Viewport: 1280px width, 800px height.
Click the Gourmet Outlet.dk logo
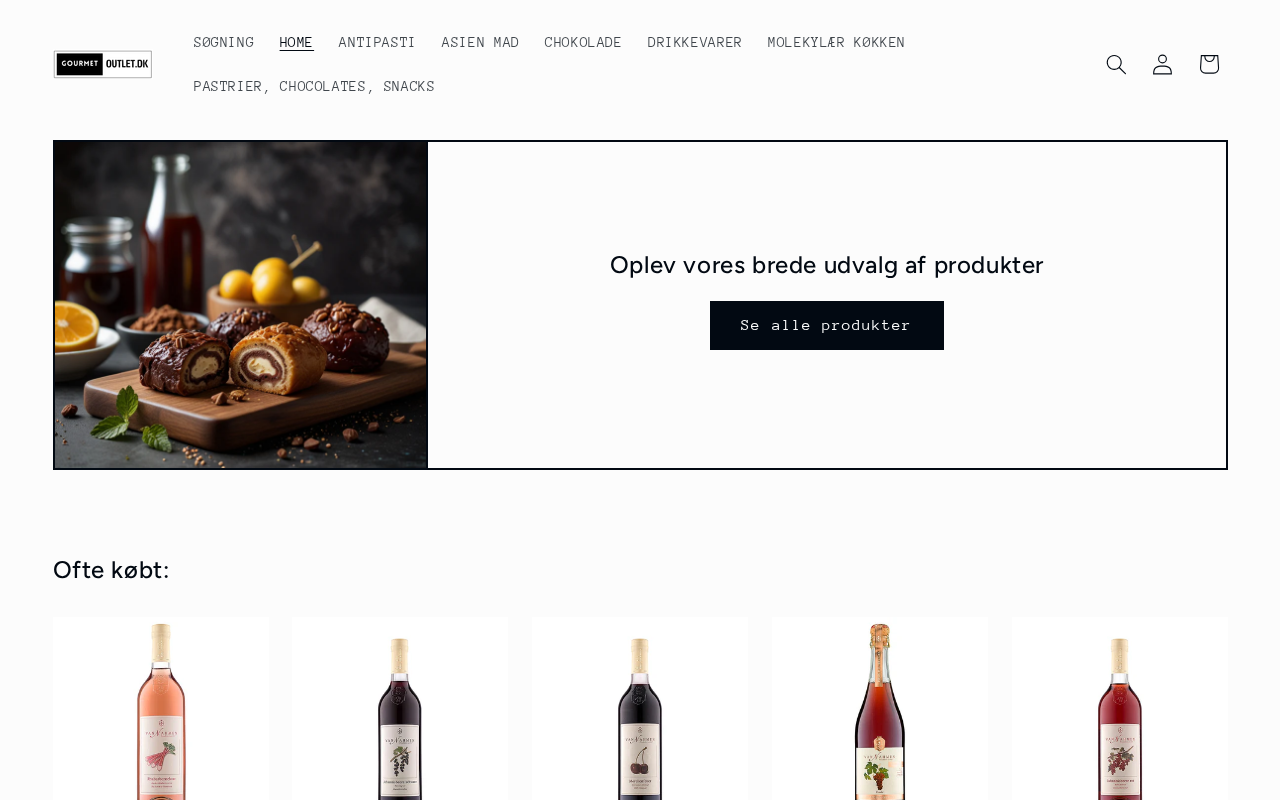(x=103, y=64)
